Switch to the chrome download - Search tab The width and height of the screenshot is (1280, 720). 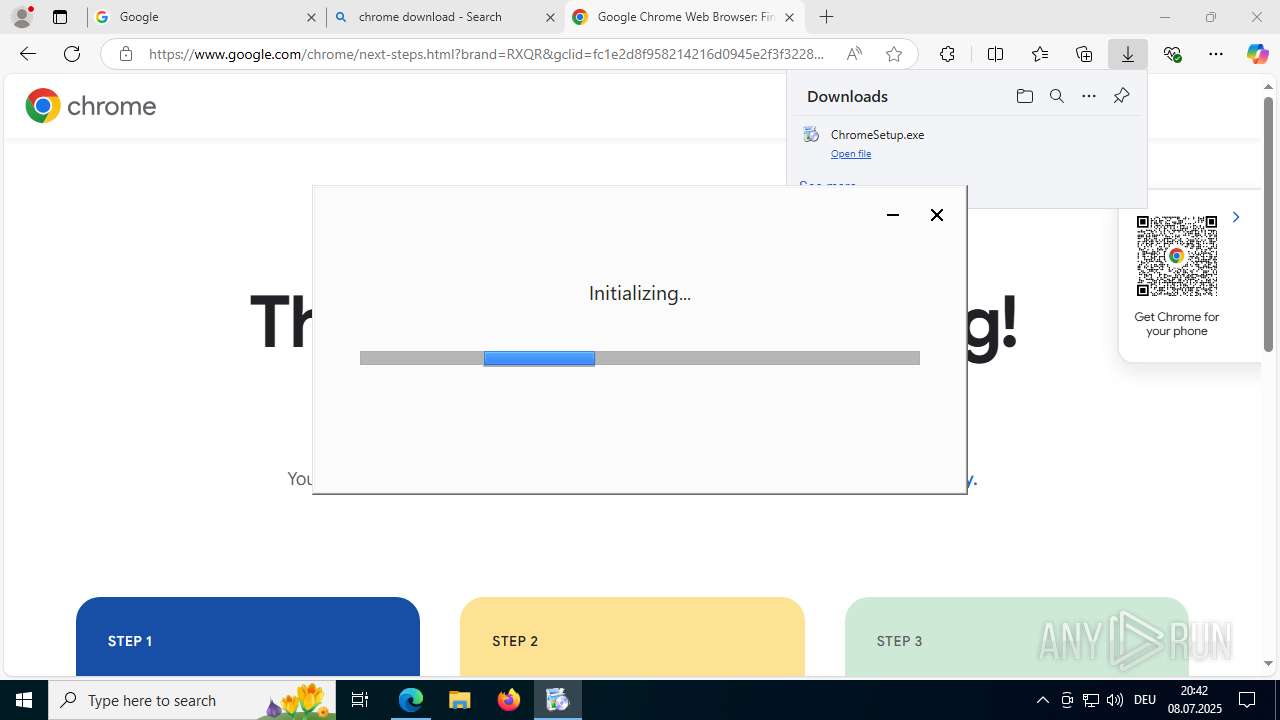pos(444,17)
